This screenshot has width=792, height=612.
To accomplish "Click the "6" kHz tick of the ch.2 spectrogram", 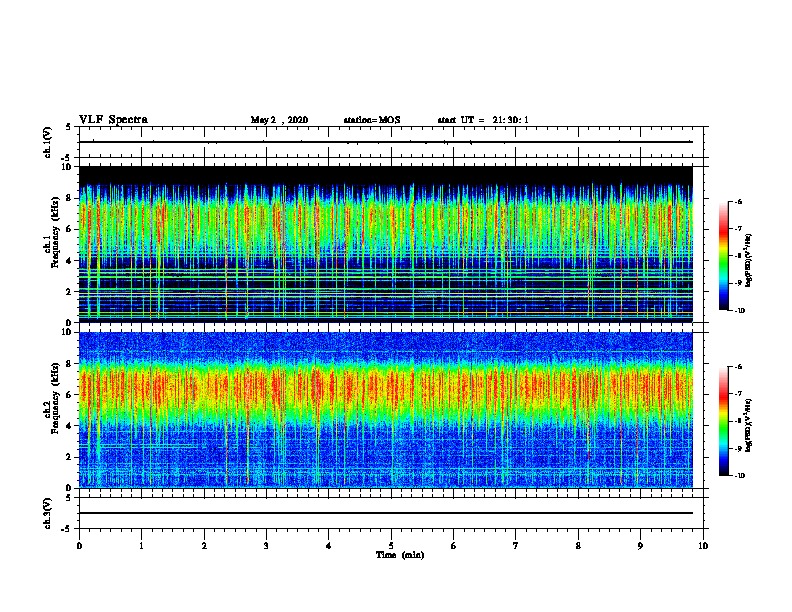I will coord(70,395).
